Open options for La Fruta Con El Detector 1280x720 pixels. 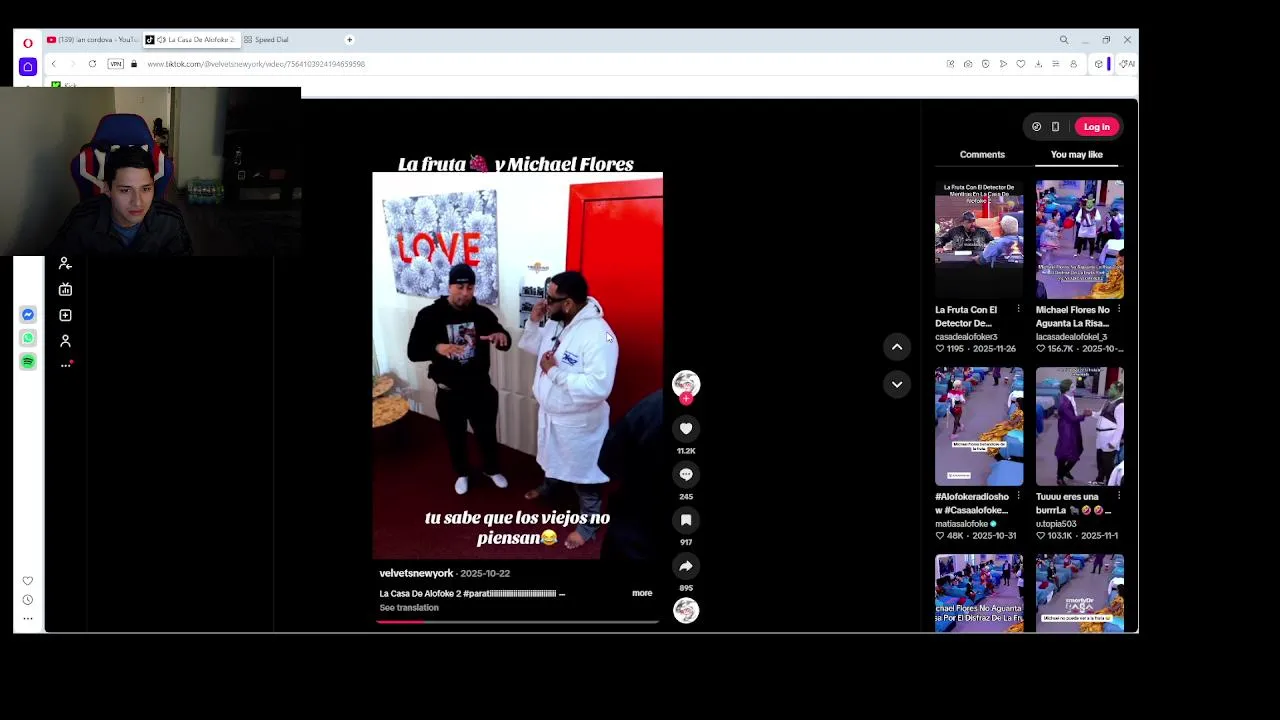tap(1018, 309)
